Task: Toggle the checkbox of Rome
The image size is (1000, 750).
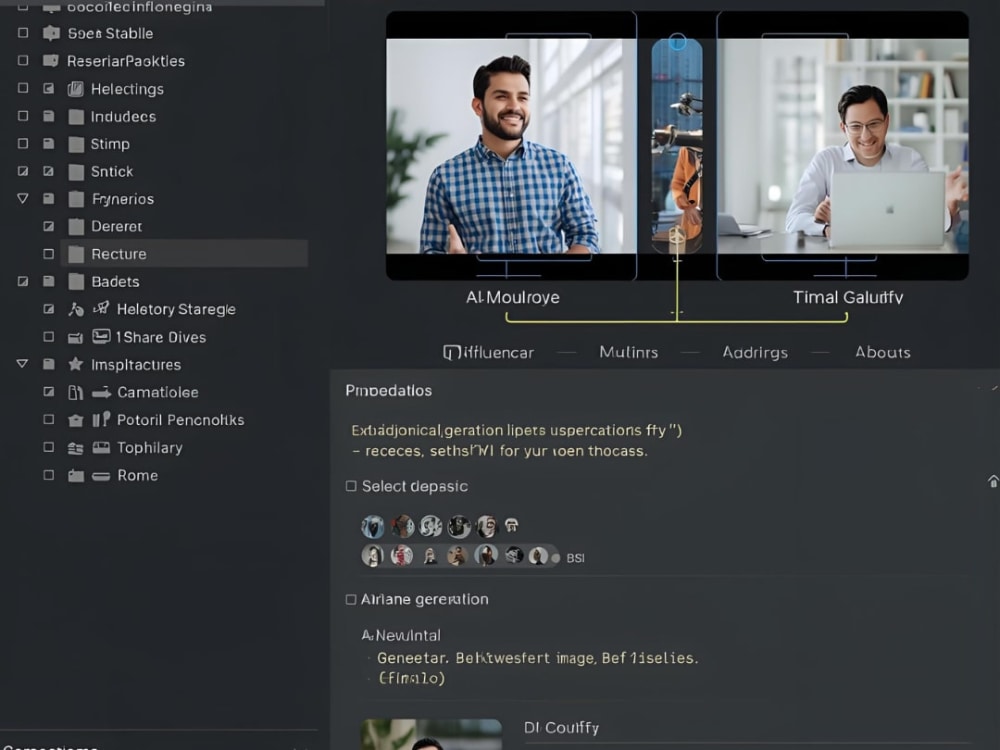Action: click(x=48, y=474)
